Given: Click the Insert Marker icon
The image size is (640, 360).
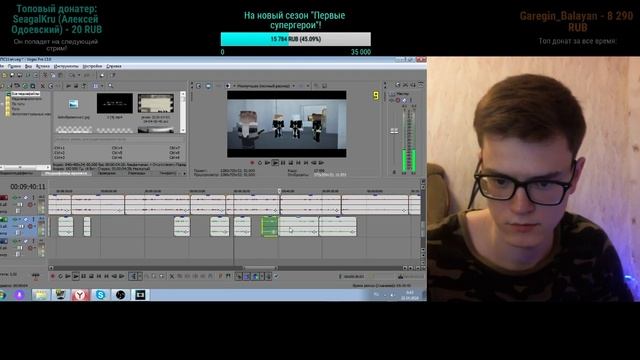Looking at the screenshot, I should (220, 276).
